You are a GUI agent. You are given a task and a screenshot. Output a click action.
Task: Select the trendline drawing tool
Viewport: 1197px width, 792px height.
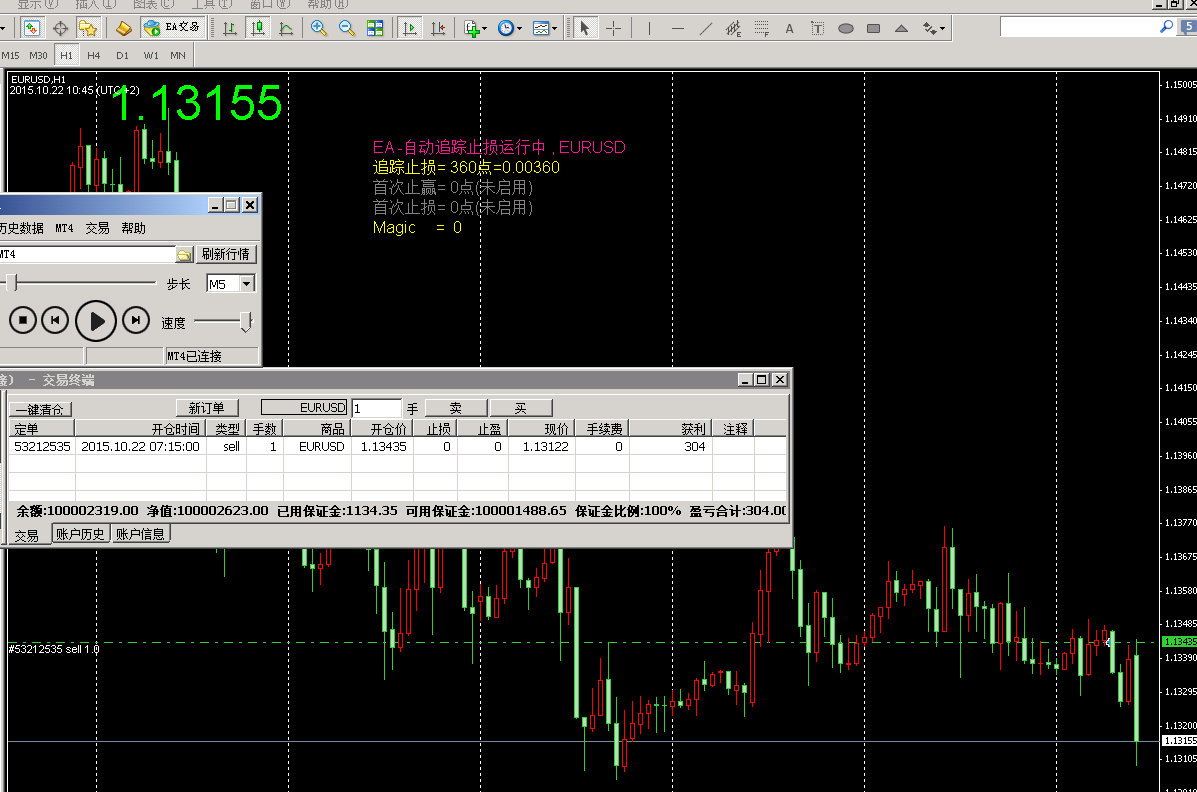(x=706, y=28)
